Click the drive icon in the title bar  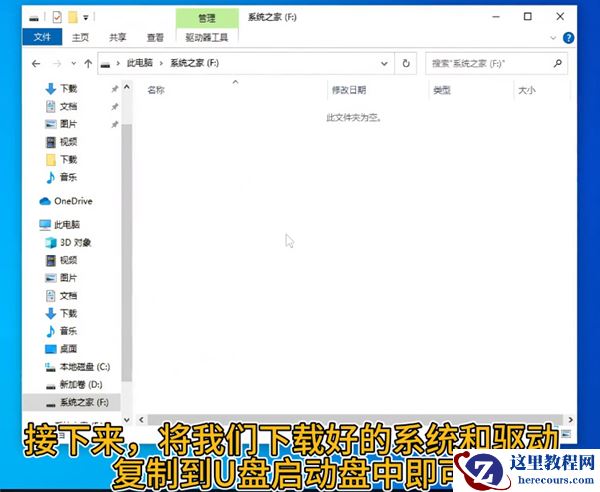pos(34,18)
